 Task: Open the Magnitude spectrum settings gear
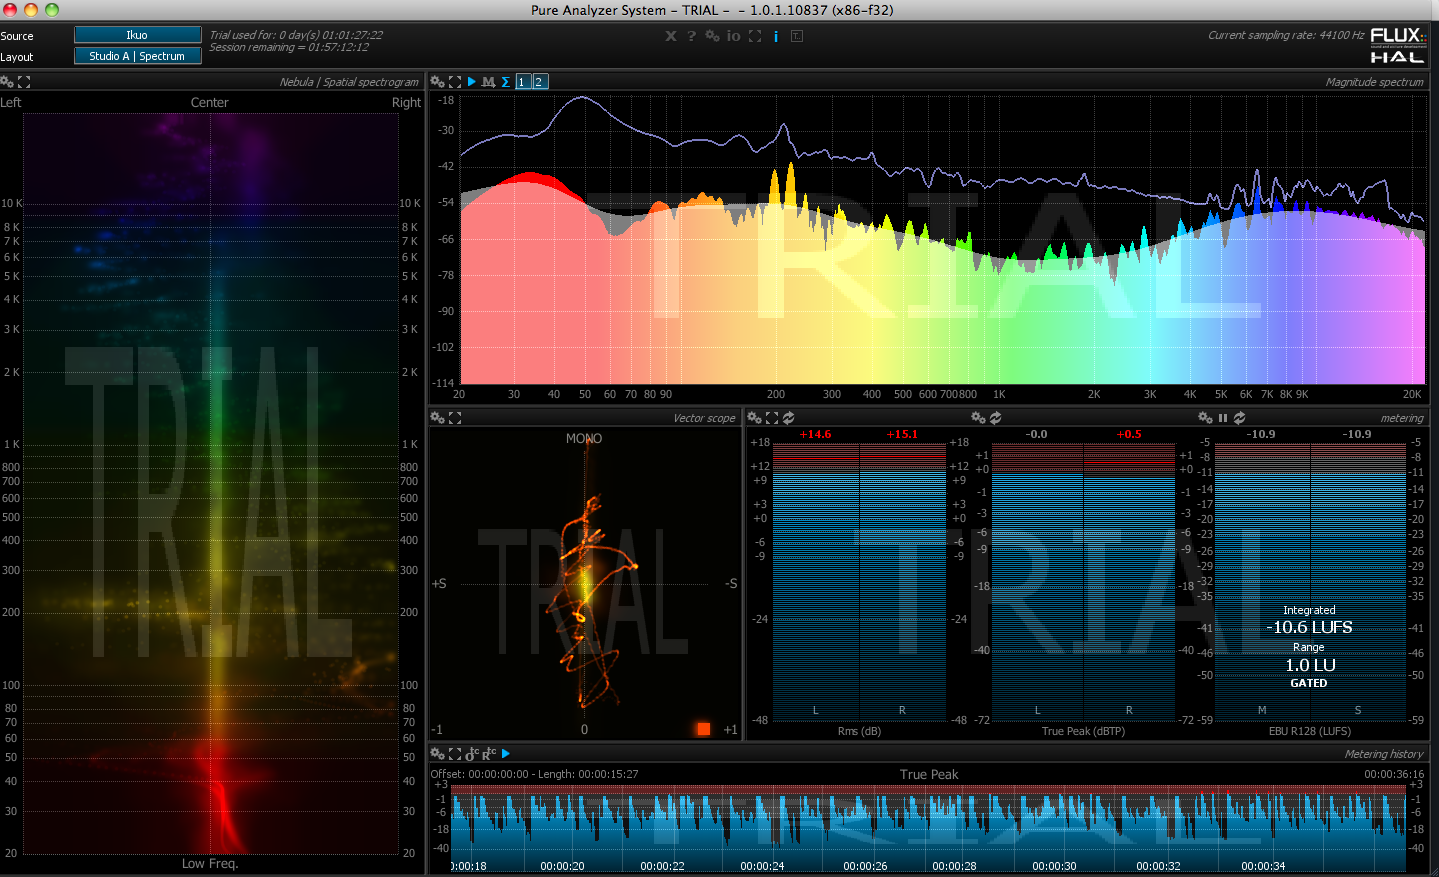436,82
